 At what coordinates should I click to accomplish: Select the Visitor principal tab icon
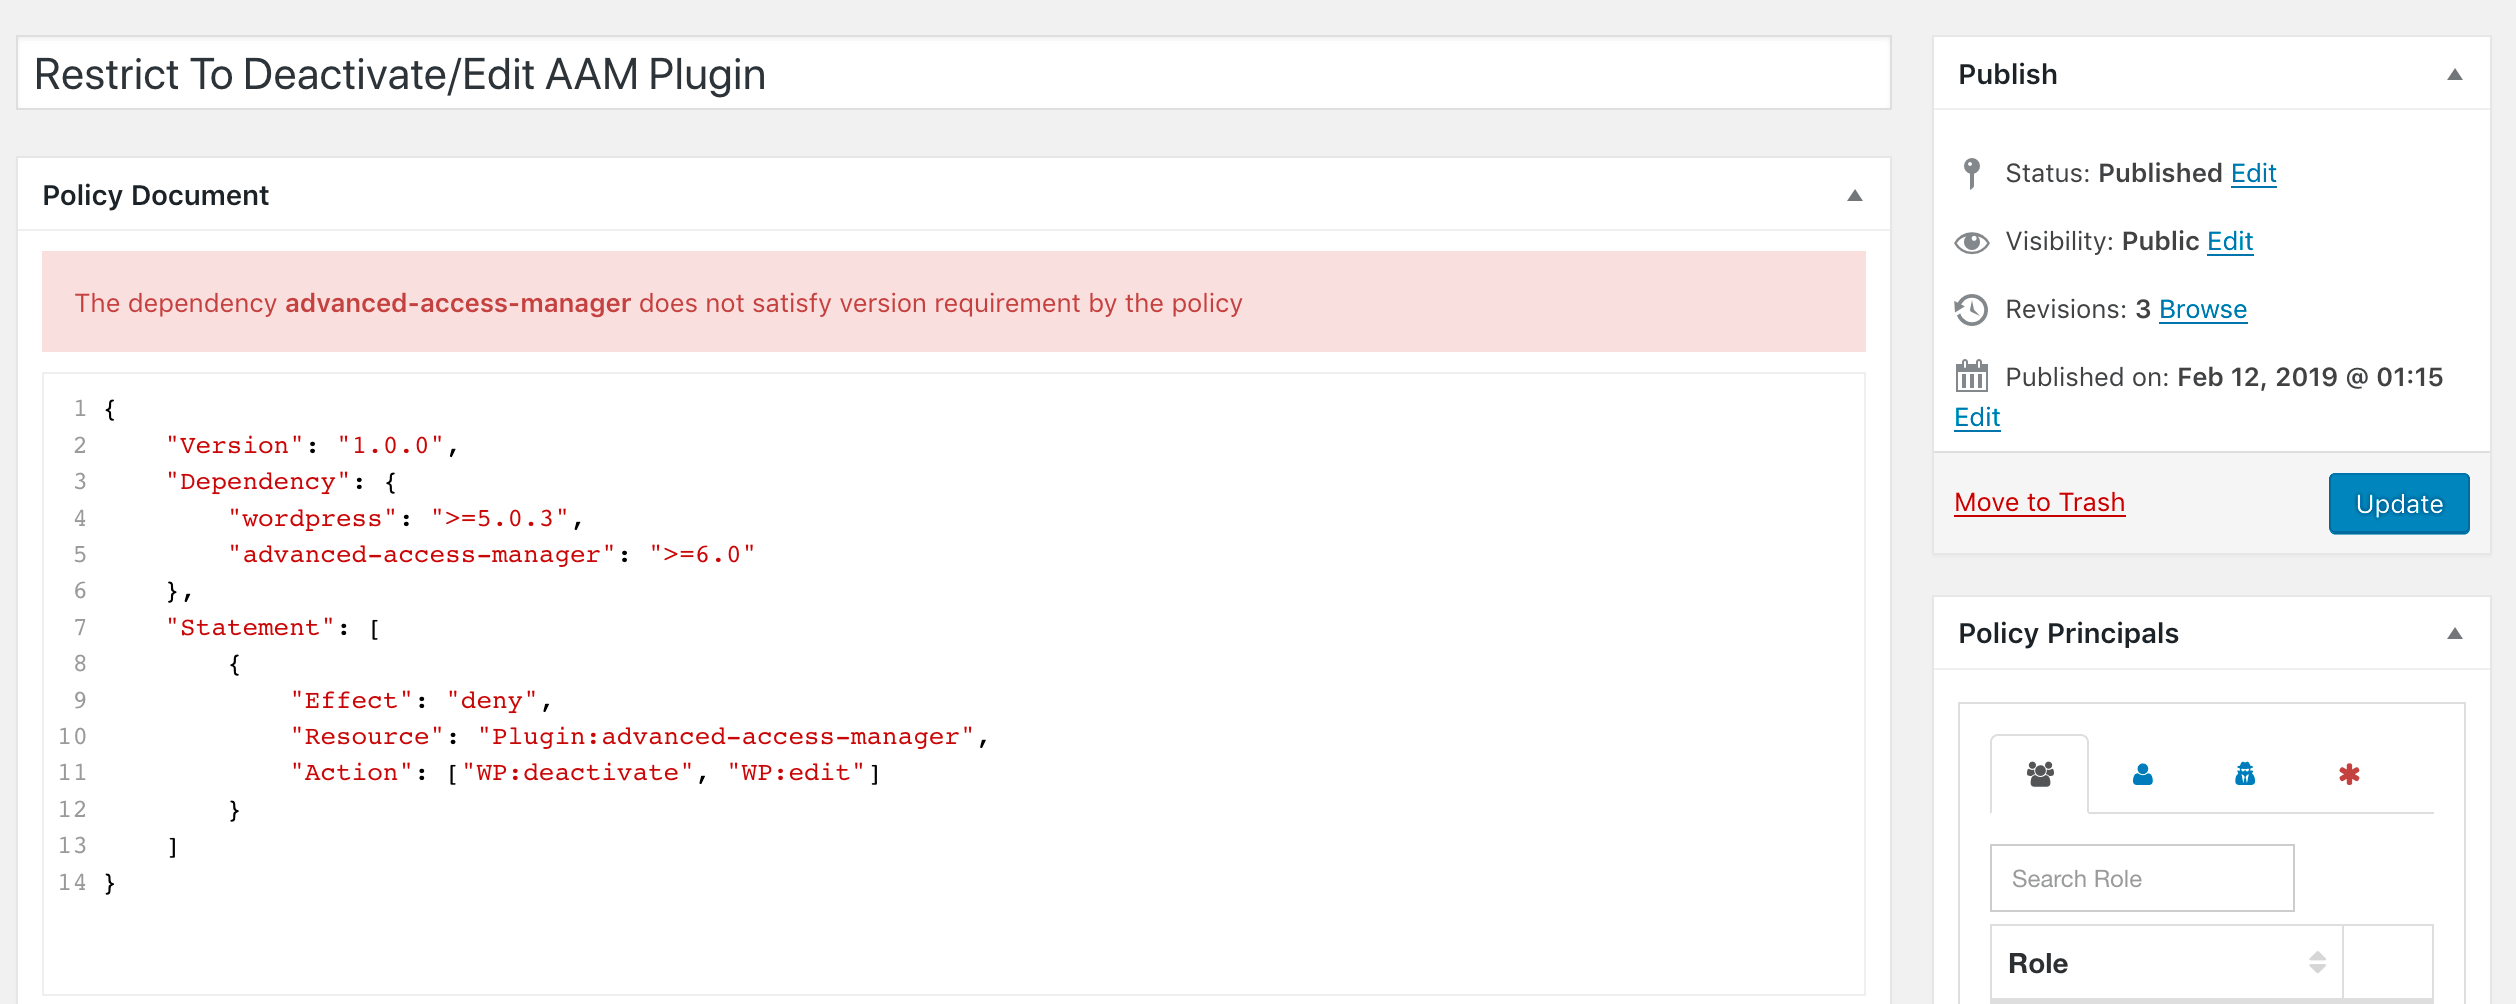click(x=2245, y=774)
